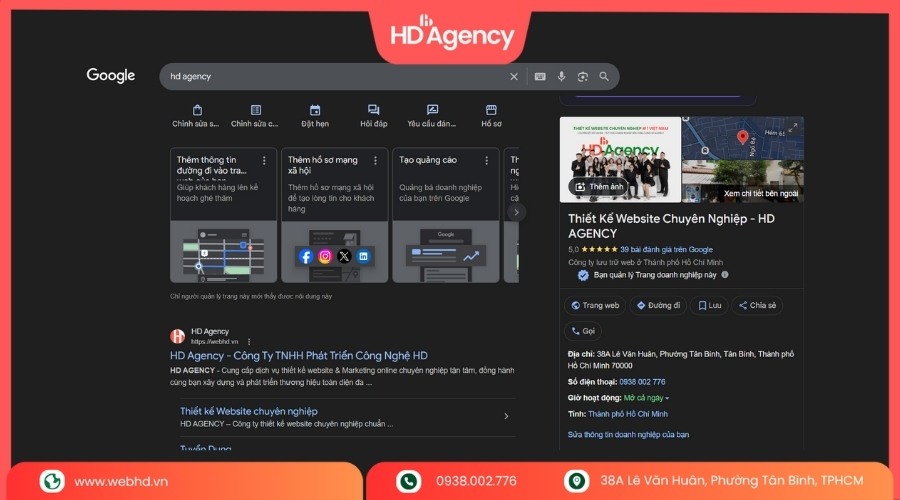Screen dimensions: 900x500
Task: Click the verified badge beside Bạn quản lý Trang
Action: coord(583,276)
